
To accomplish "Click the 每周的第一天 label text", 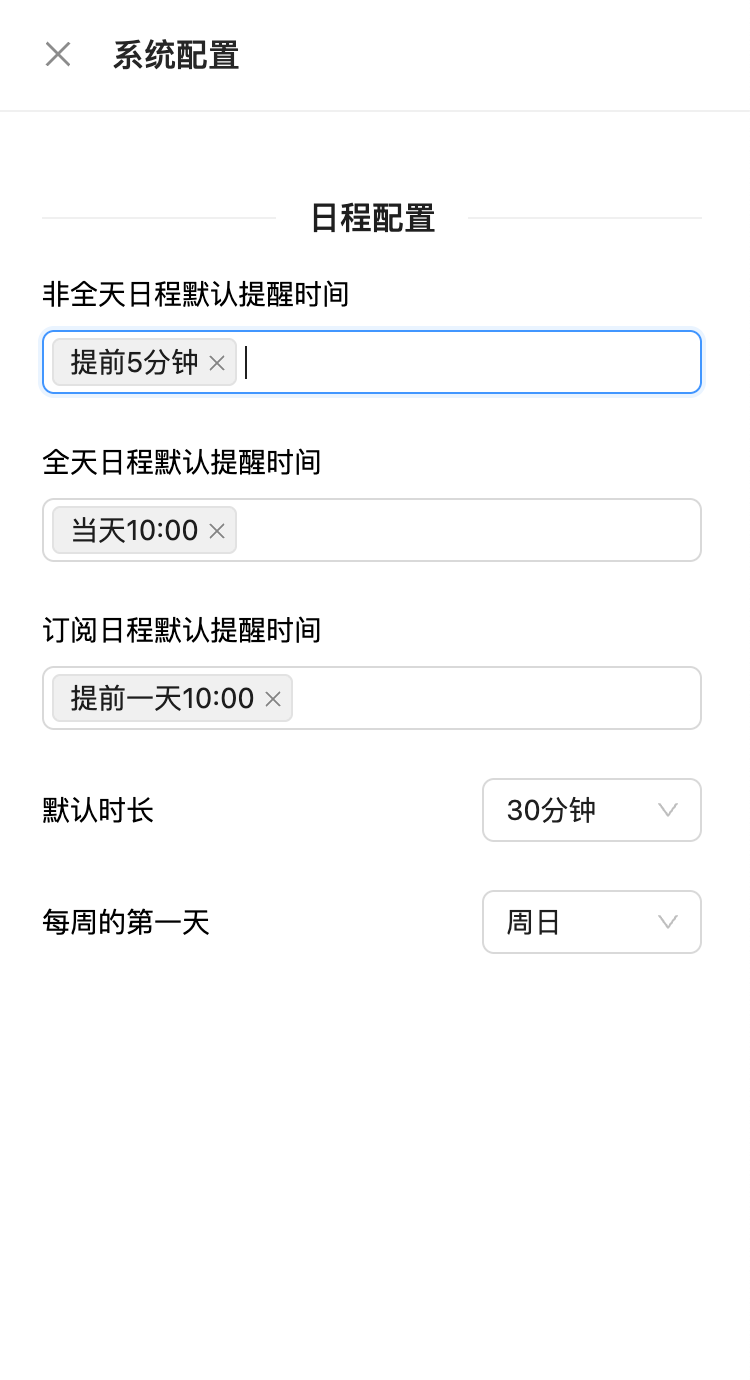I will pyautogui.click(x=126, y=922).
